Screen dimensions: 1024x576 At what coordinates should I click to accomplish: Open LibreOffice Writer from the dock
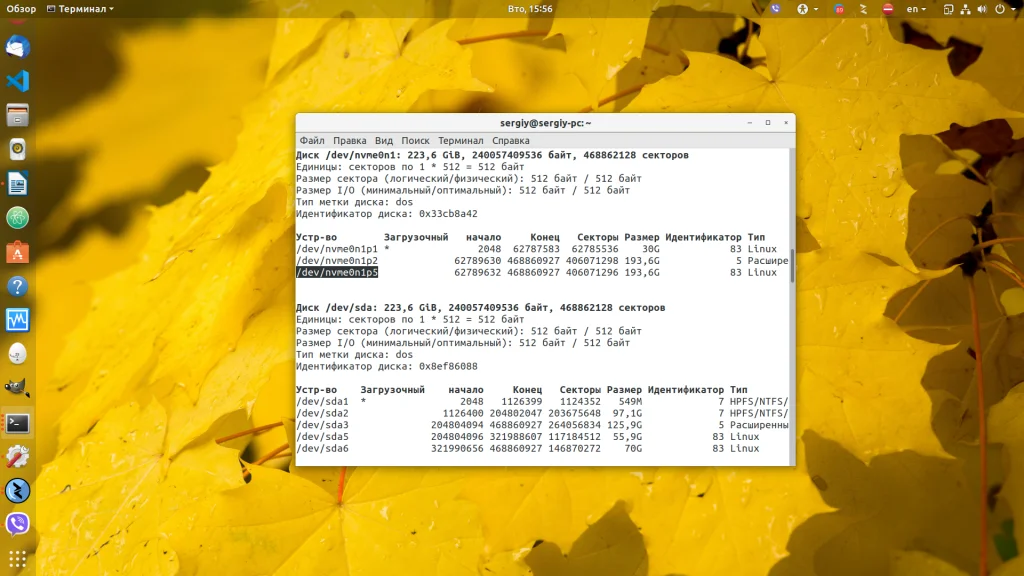click(18, 184)
